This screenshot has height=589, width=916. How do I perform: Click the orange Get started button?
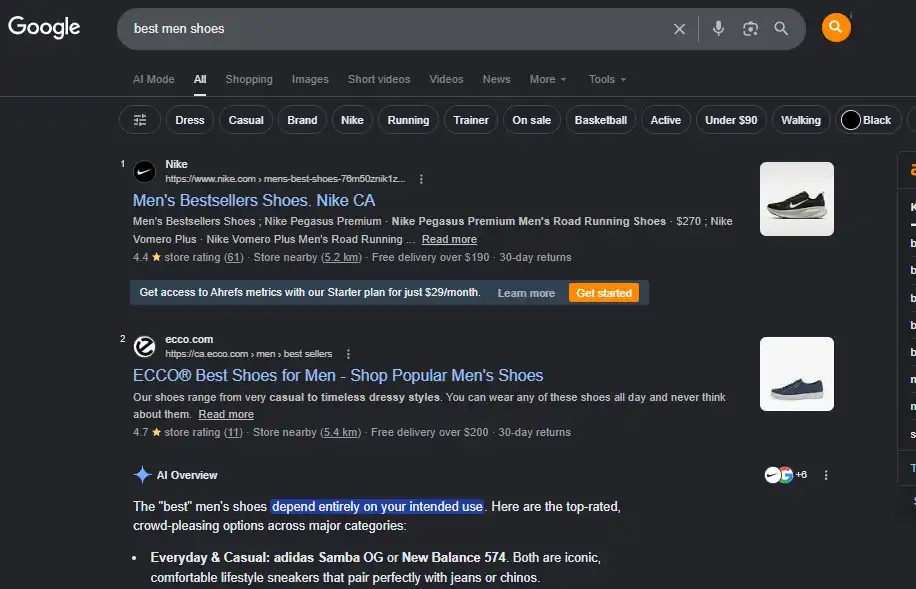pyautogui.click(x=604, y=293)
